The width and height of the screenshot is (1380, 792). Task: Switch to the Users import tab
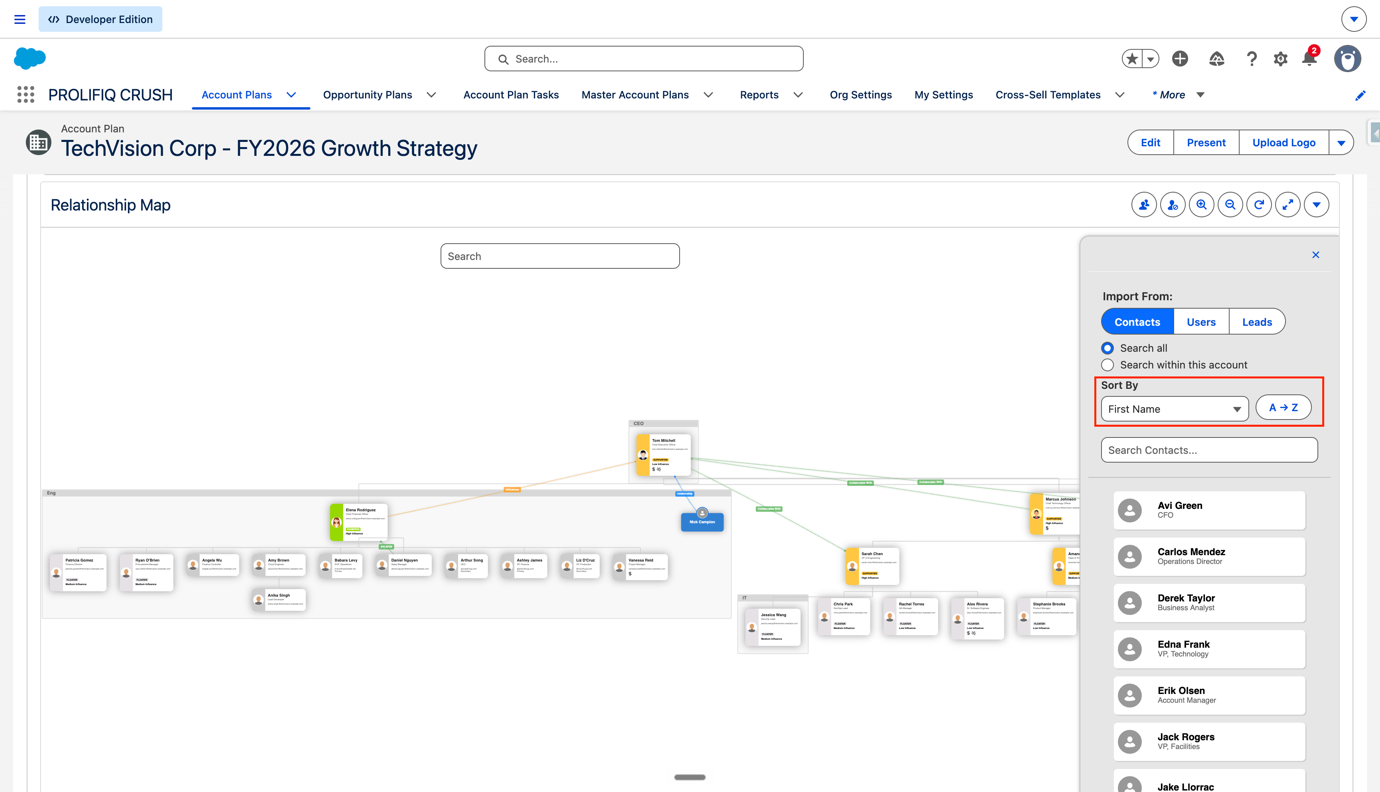[1201, 322]
